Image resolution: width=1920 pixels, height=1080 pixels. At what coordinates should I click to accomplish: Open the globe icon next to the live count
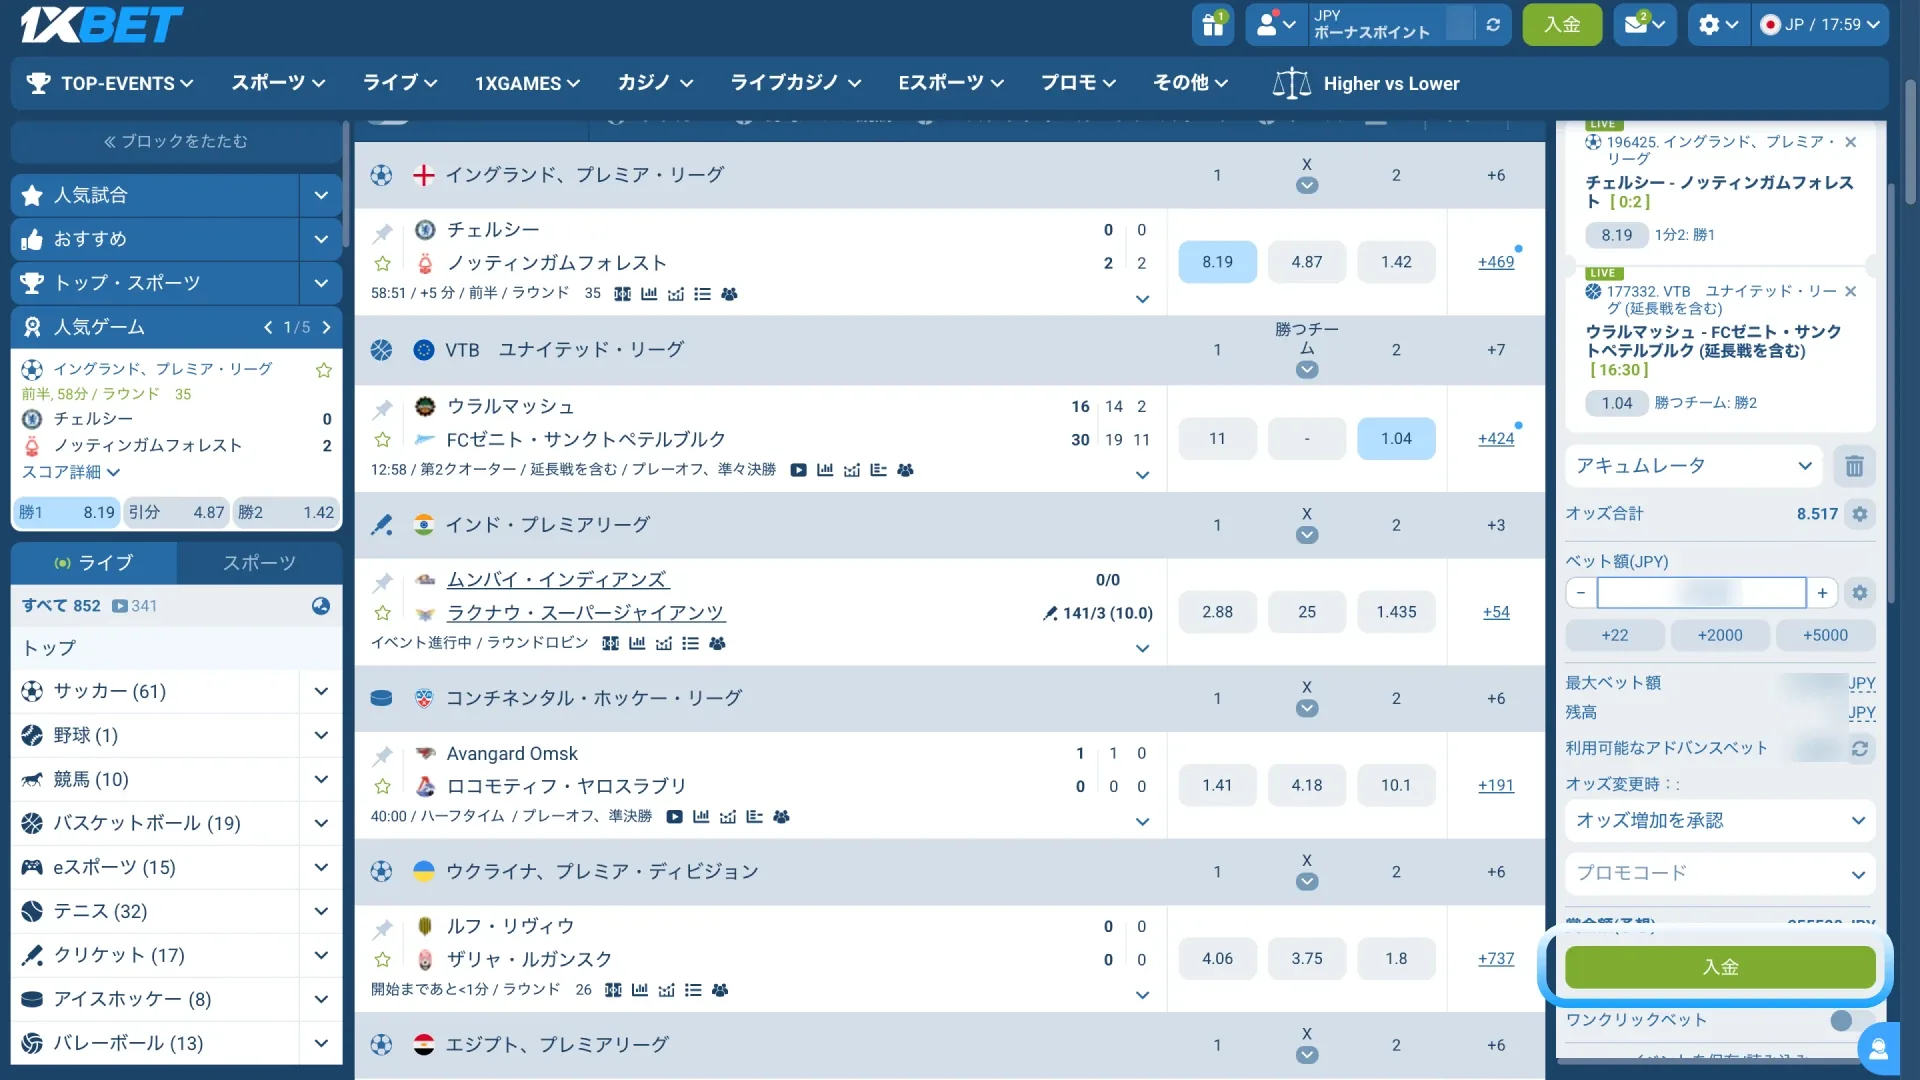pos(320,606)
